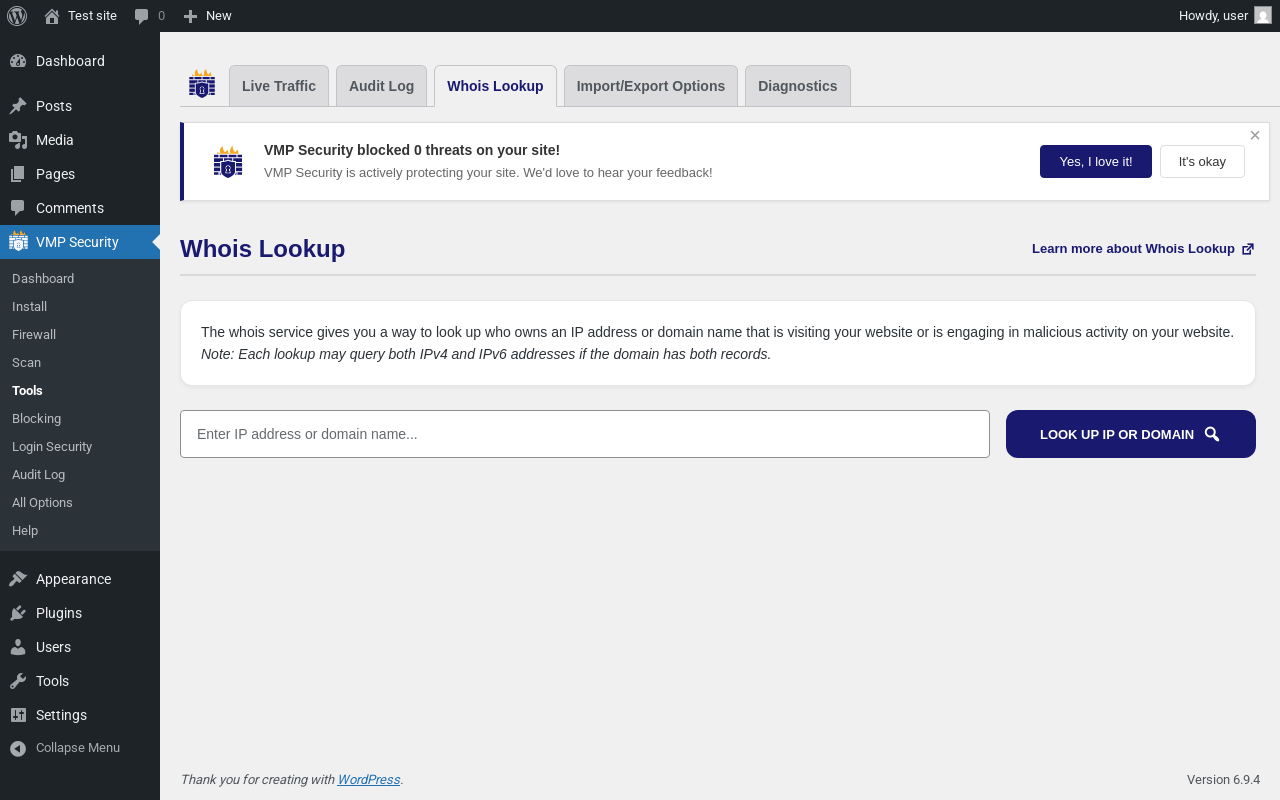
Task: Click the LOOK UP IP OR DOMAIN button
Action: [1131, 434]
